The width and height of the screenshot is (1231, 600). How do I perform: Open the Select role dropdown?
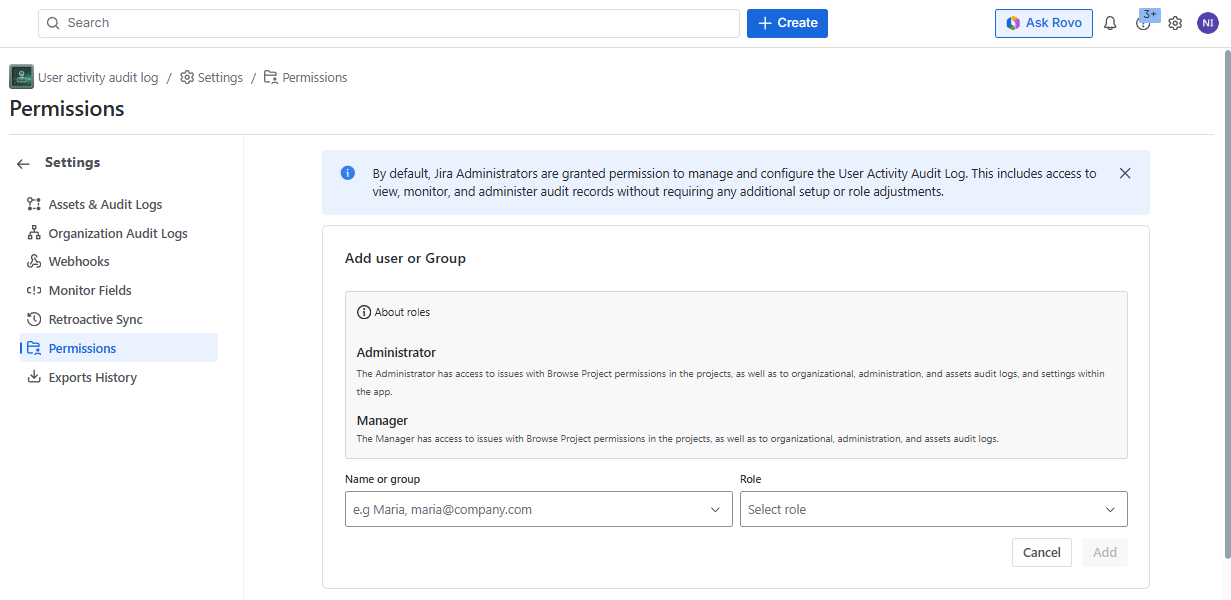(x=934, y=509)
